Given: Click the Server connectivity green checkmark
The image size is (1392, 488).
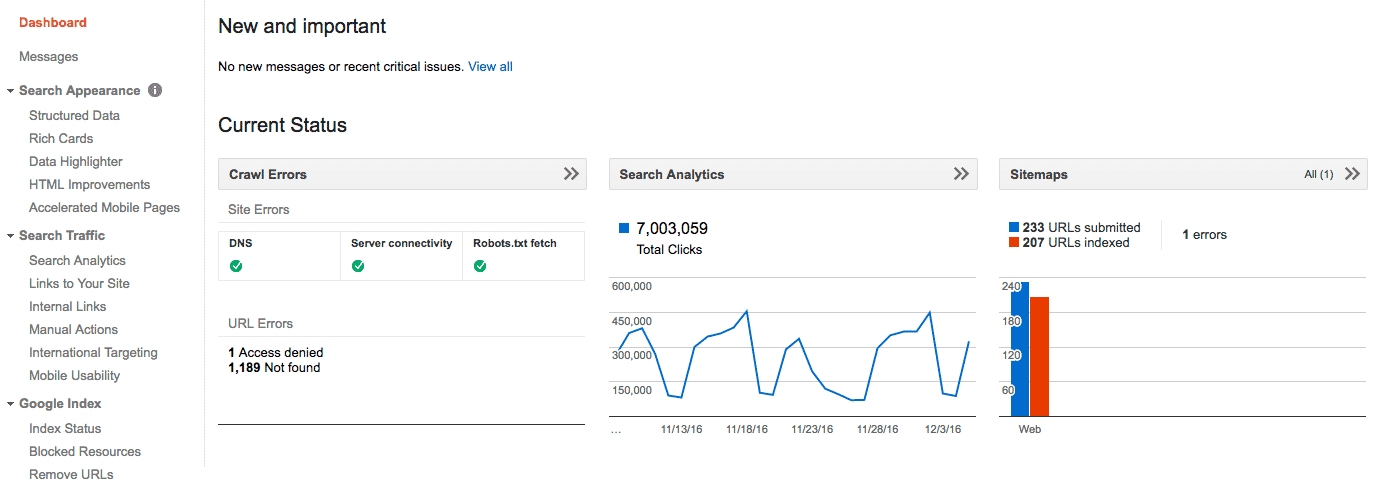Looking at the screenshot, I should [358, 266].
